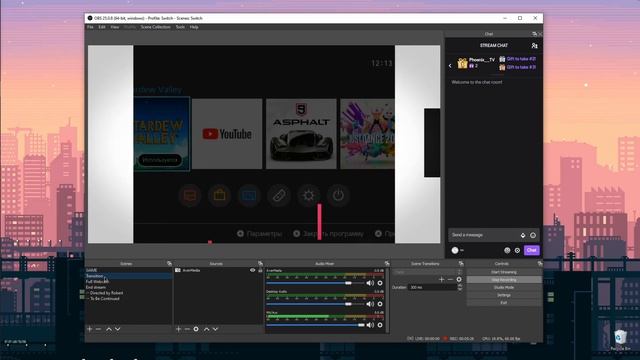
Task: Add a new scene with plus icon
Action: click(x=89, y=329)
